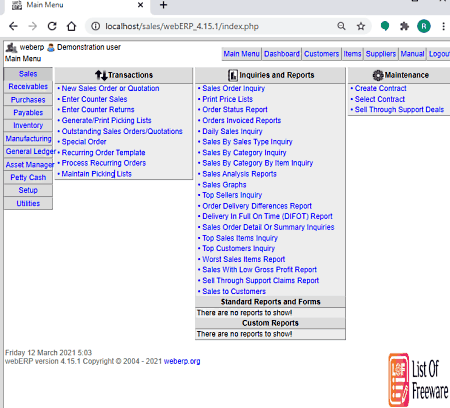The image size is (450, 408).
Task: Select the Asset Manager module
Action: pyautogui.click(x=30, y=165)
